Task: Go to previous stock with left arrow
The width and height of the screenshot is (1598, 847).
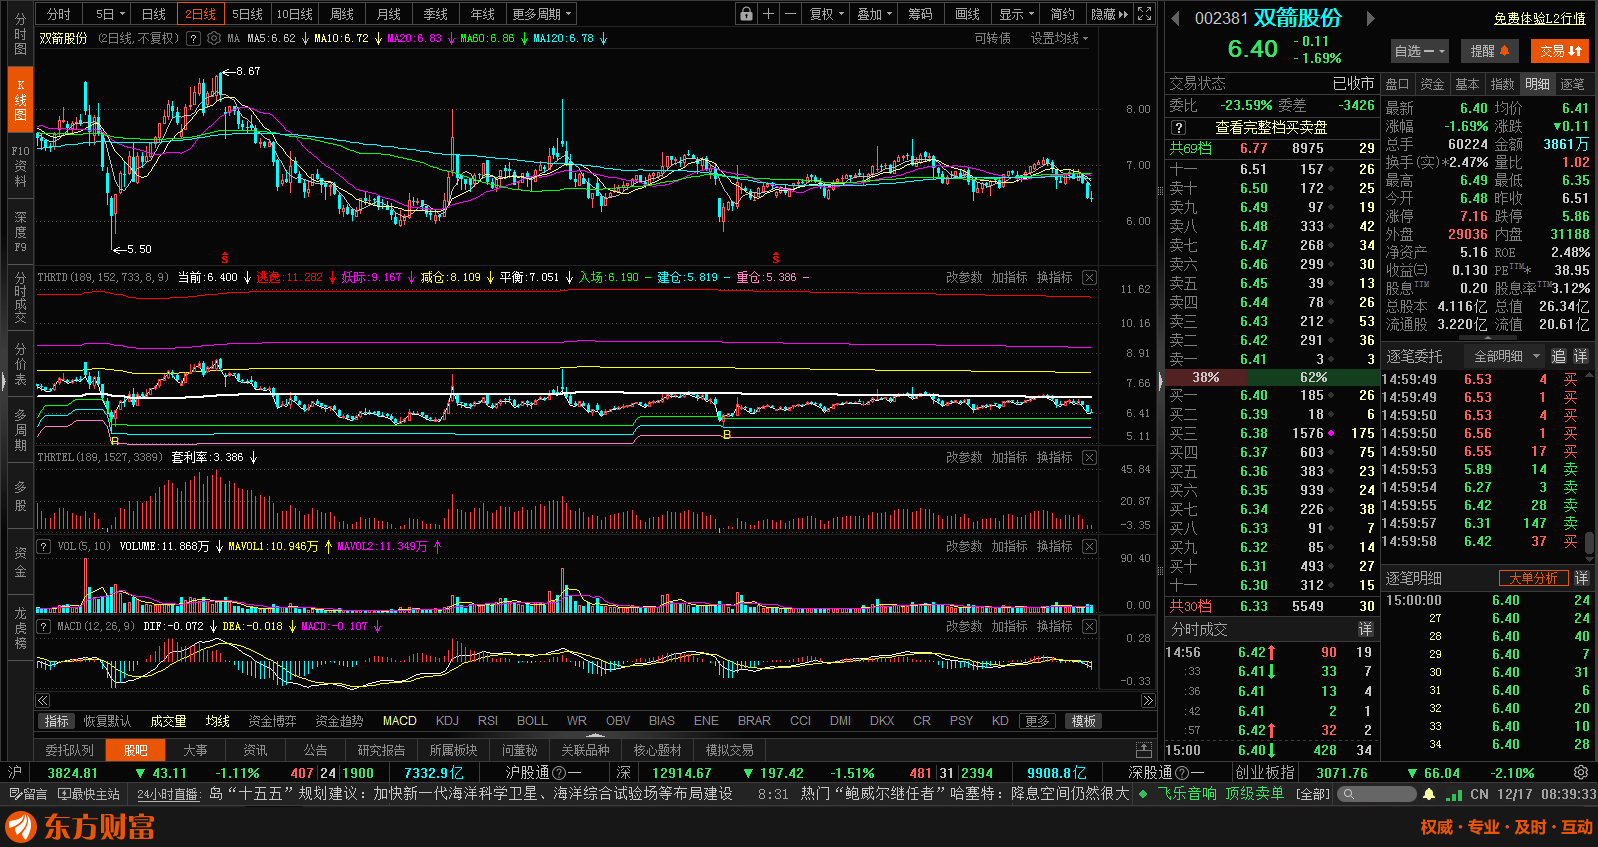Action: tap(1175, 18)
